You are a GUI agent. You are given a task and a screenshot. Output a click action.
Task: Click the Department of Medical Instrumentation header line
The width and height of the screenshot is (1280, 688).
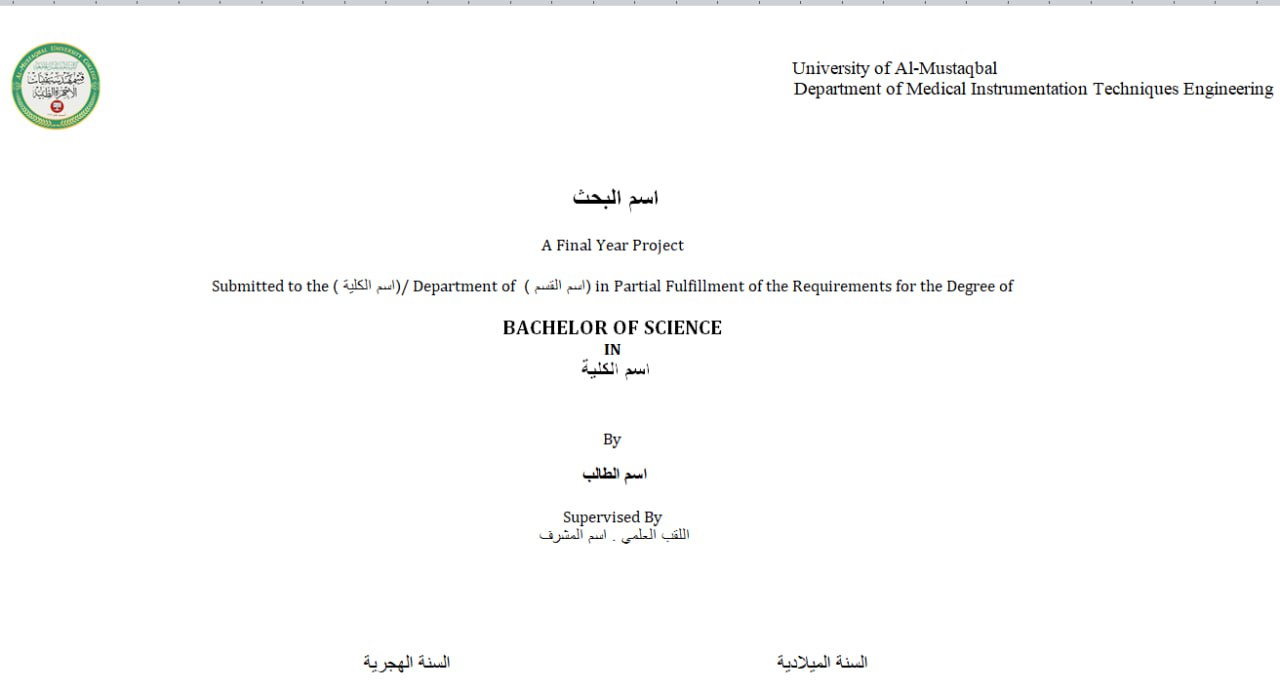1033,89
